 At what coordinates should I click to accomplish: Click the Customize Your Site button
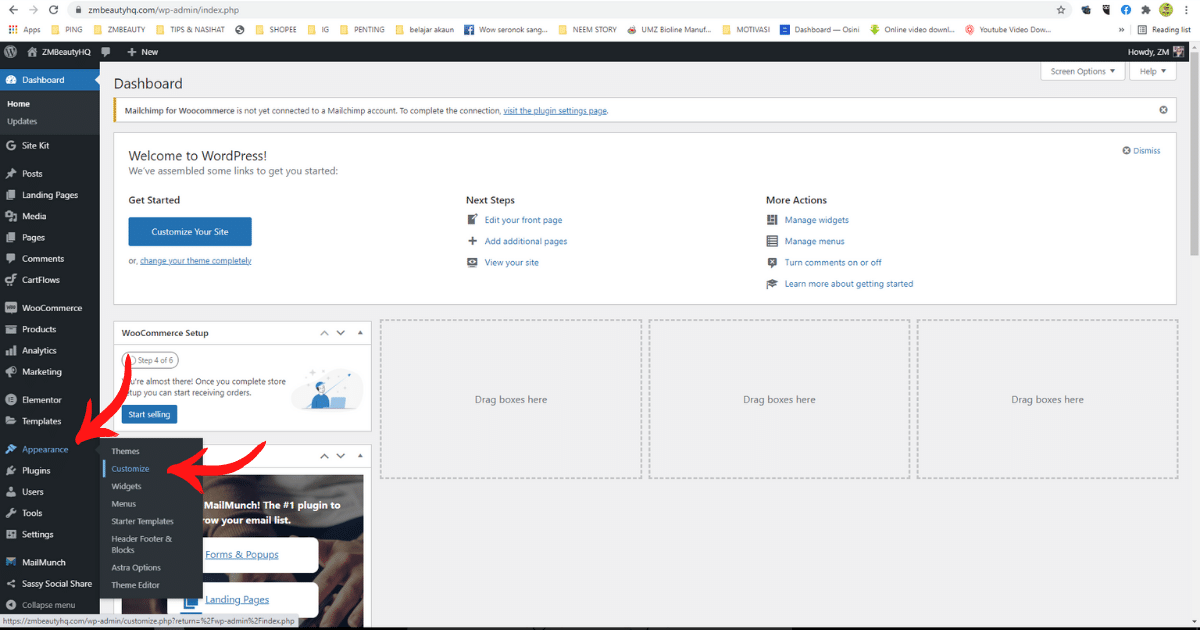pos(190,232)
